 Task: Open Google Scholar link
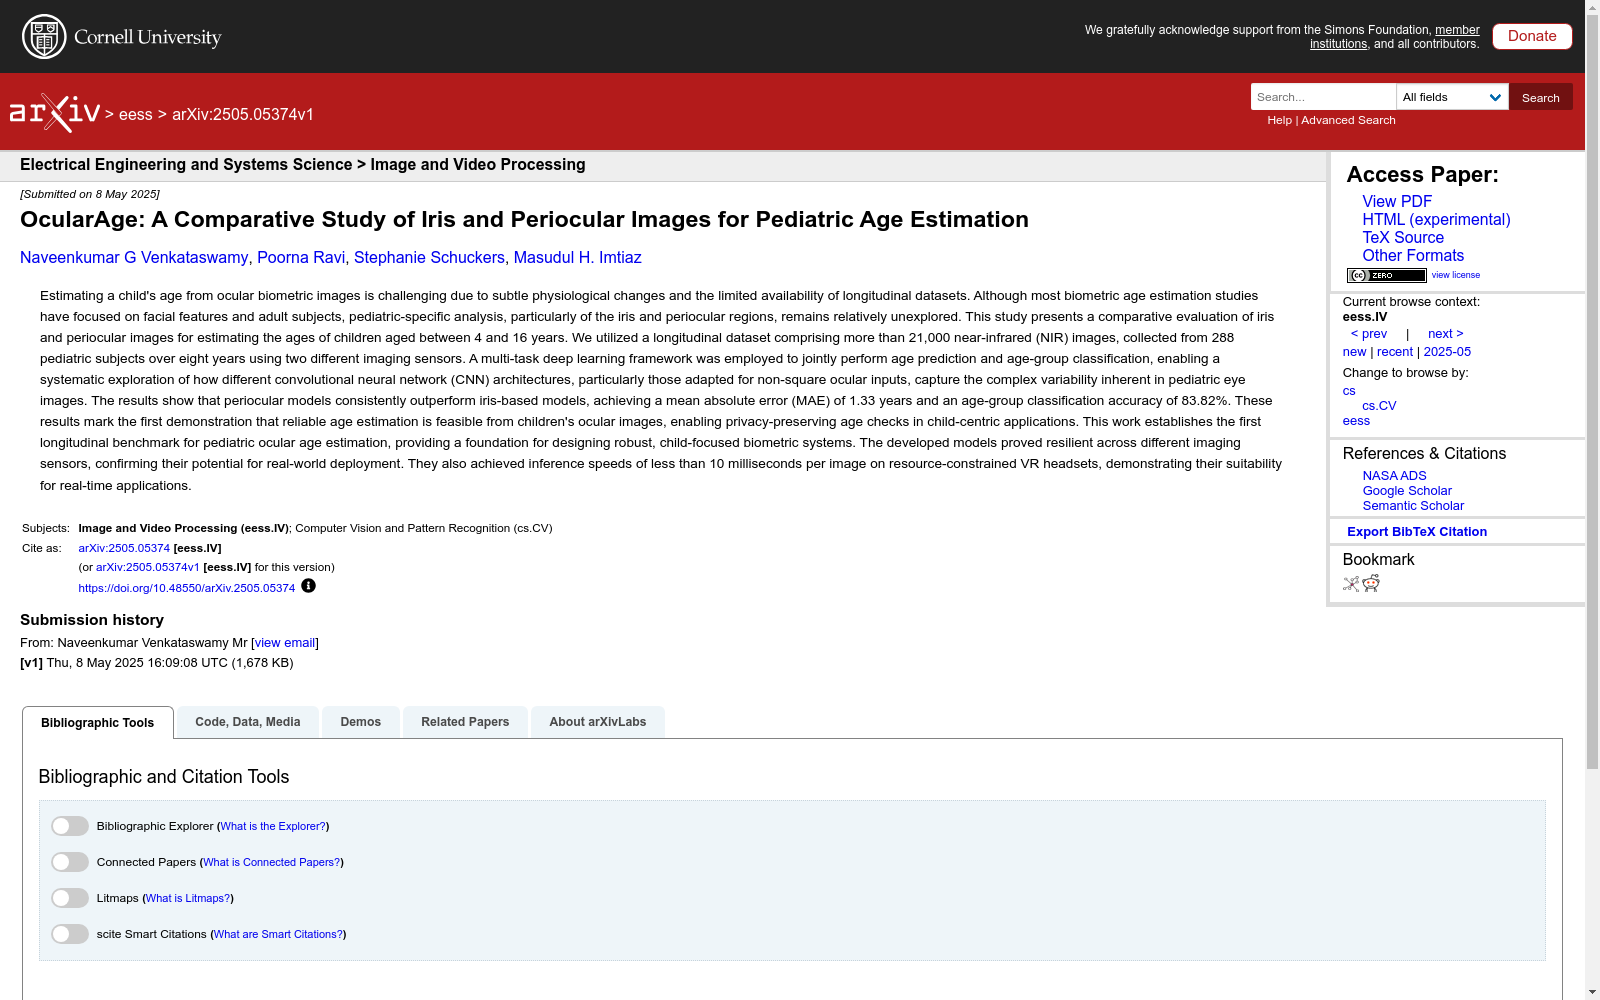[1407, 491]
